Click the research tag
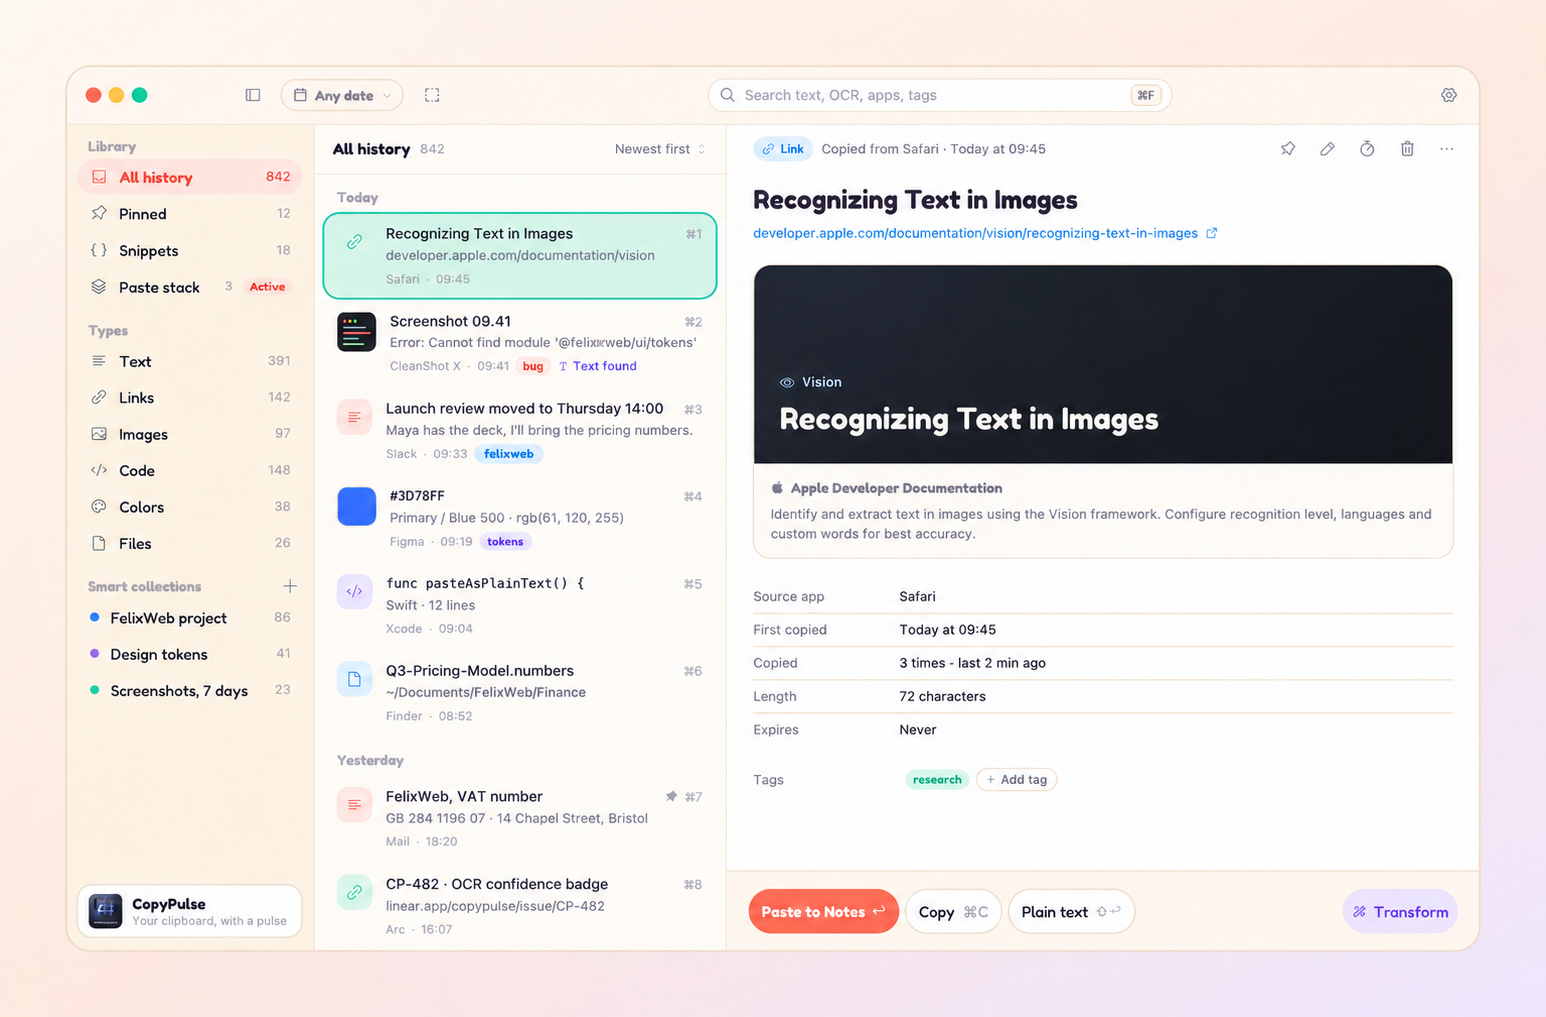The height and width of the screenshot is (1017, 1546). point(937,779)
